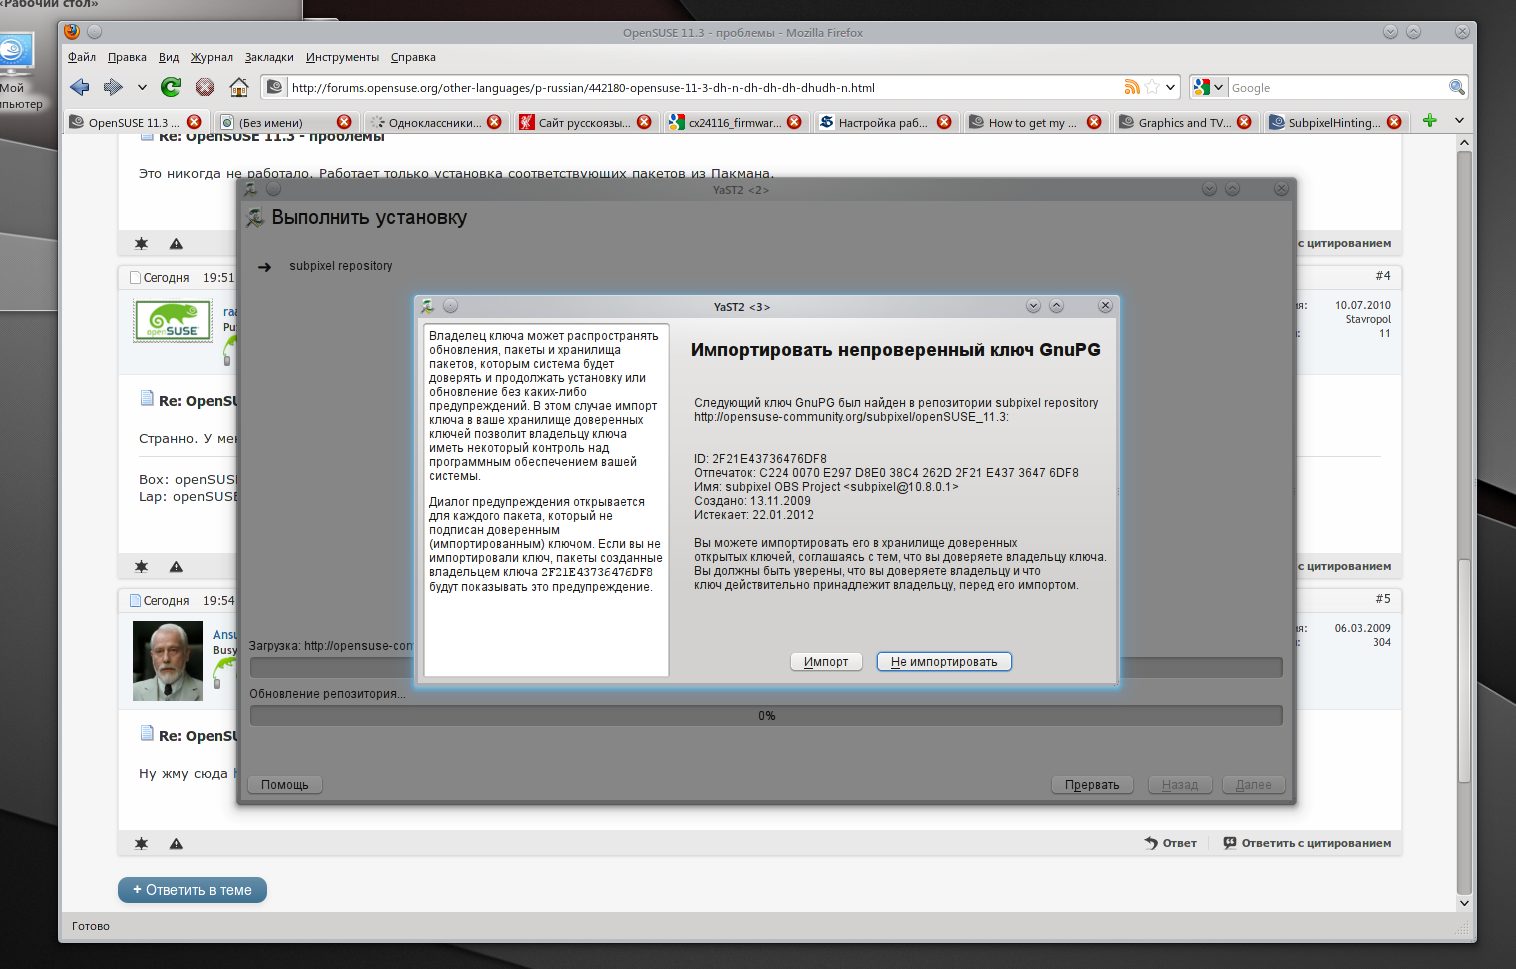Image resolution: width=1516 pixels, height=969 pixels.
Task: Stop loading with the stop icon
Action: pos(205,87)
